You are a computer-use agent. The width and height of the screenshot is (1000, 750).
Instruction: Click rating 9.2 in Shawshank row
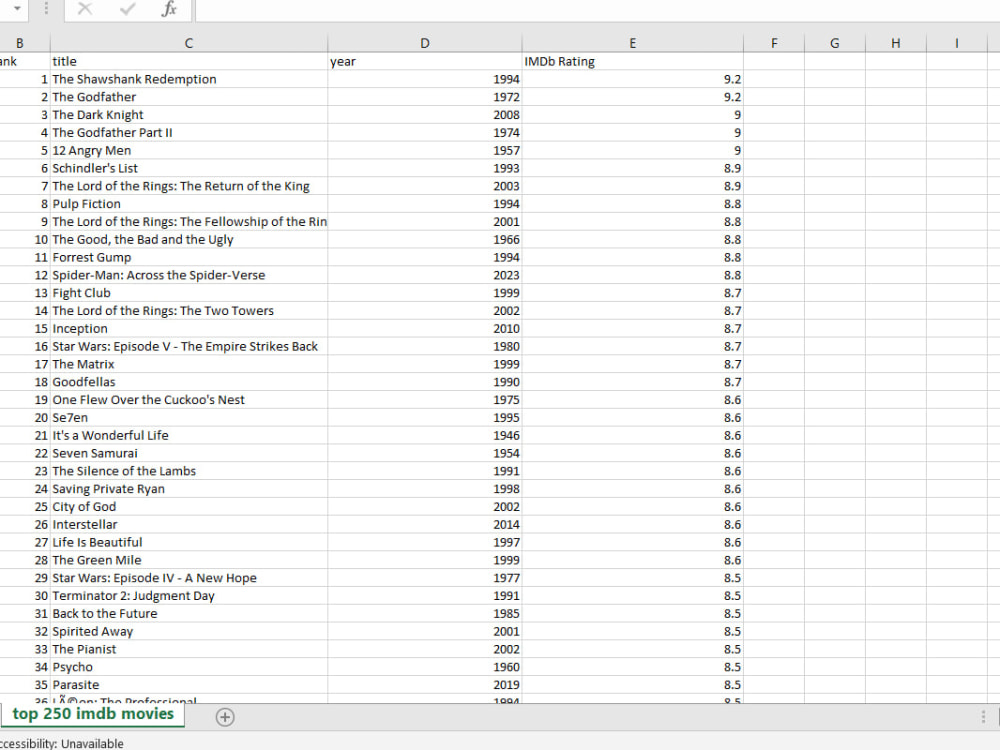tap(633, 79)
